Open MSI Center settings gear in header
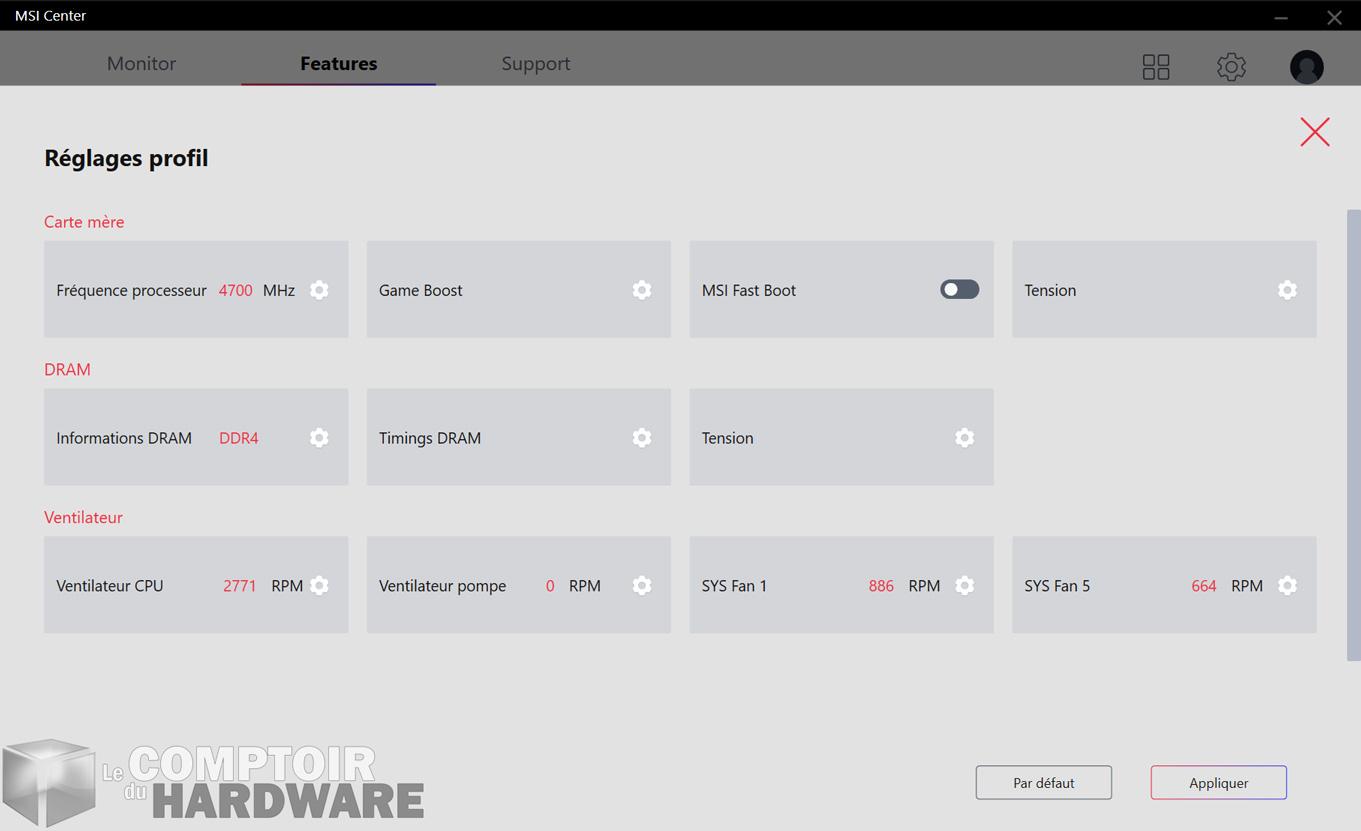1361x831 pixels. (x=1231, y=67)
